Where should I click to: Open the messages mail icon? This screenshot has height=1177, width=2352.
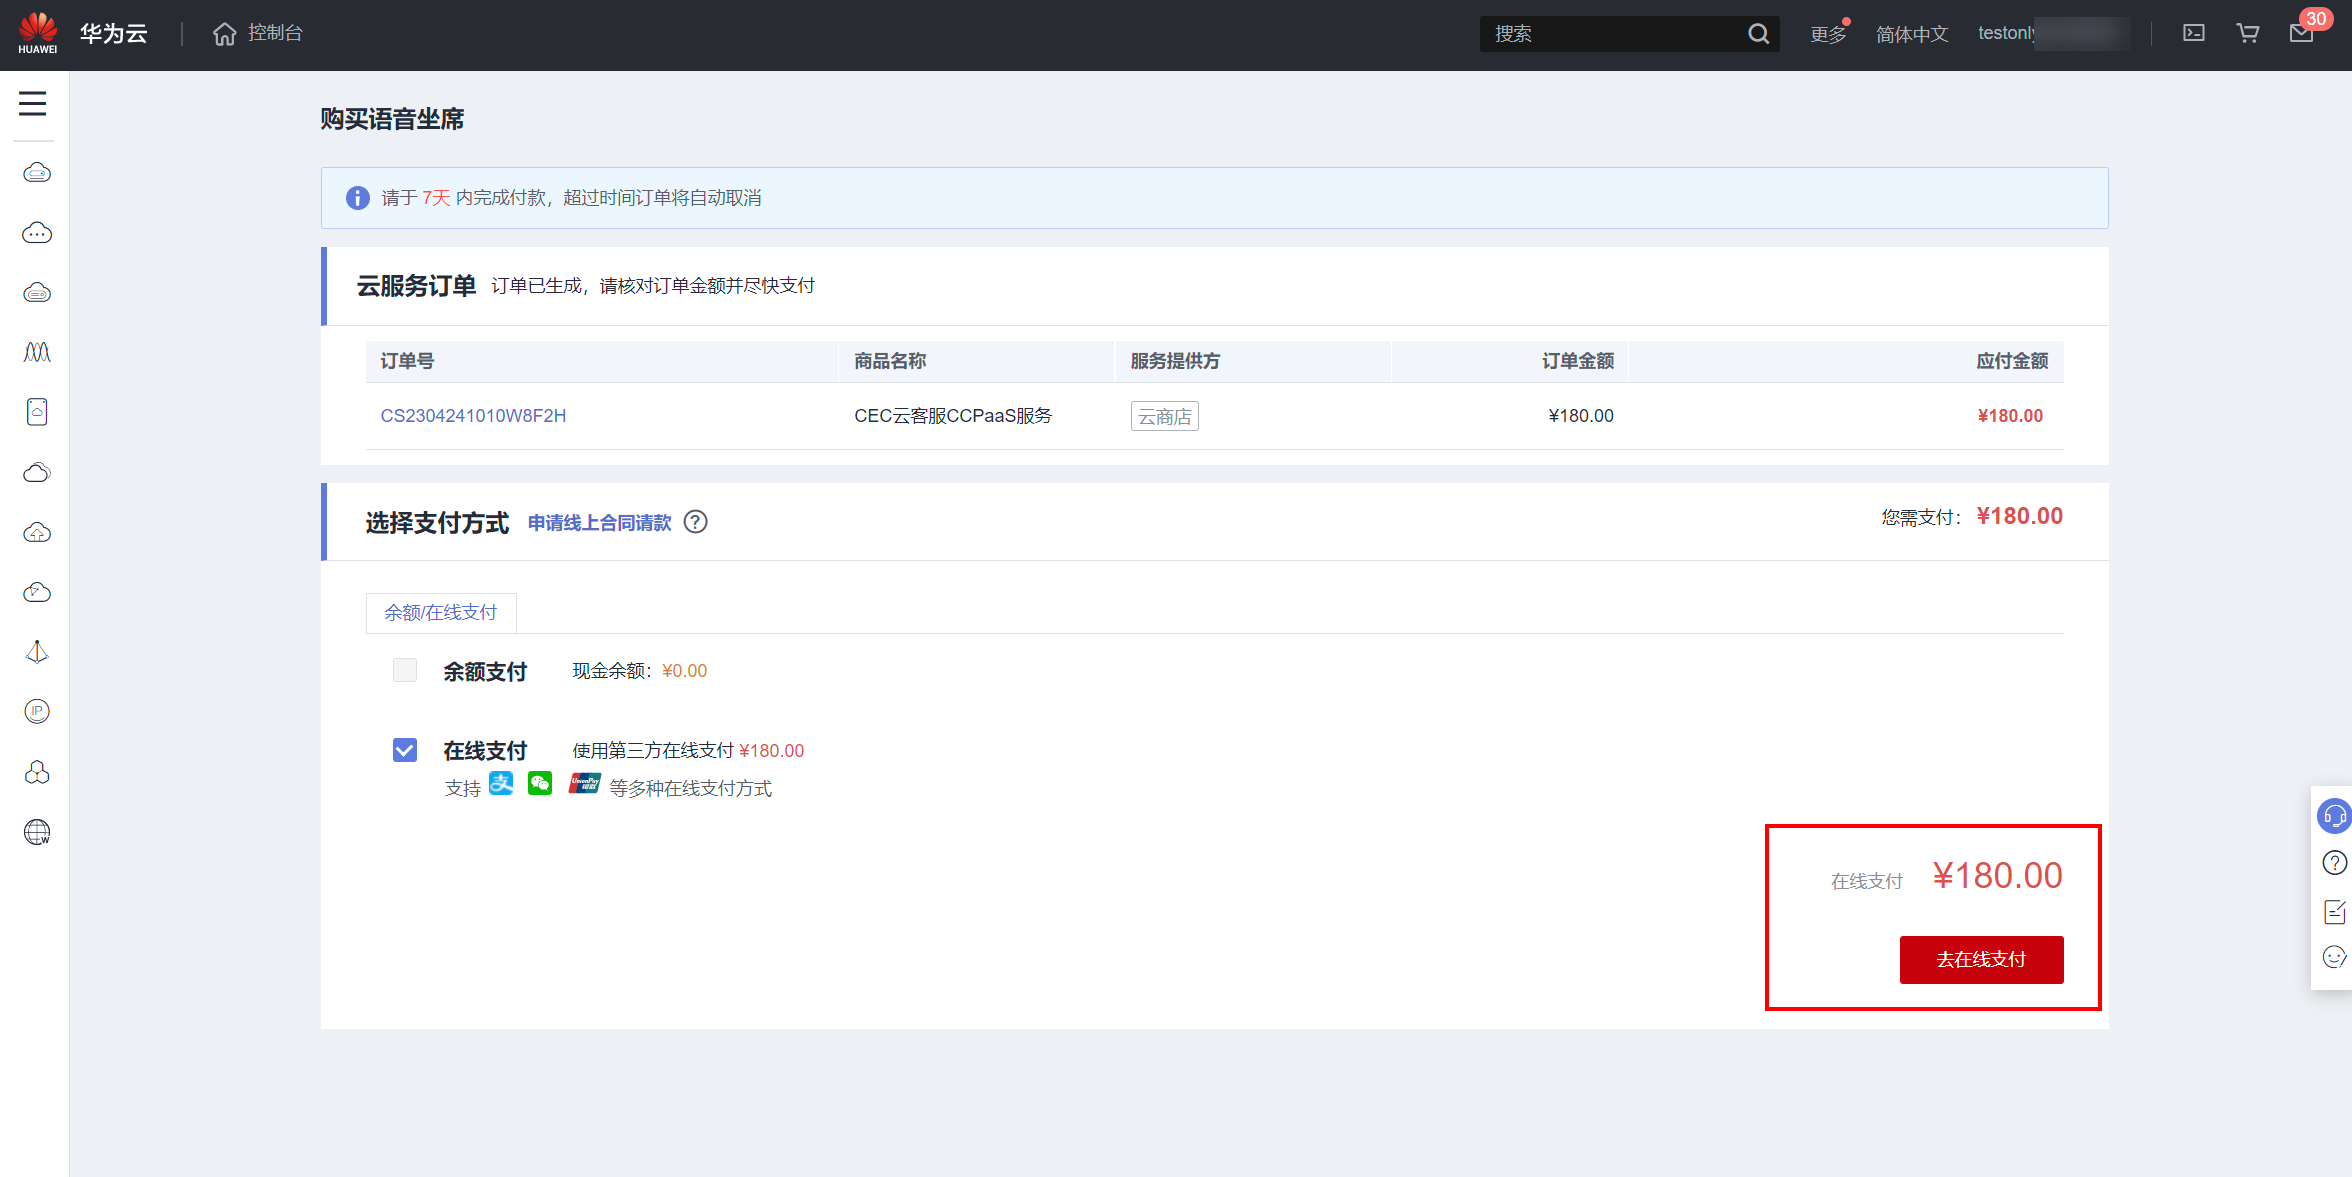(x=2301, y=34)
